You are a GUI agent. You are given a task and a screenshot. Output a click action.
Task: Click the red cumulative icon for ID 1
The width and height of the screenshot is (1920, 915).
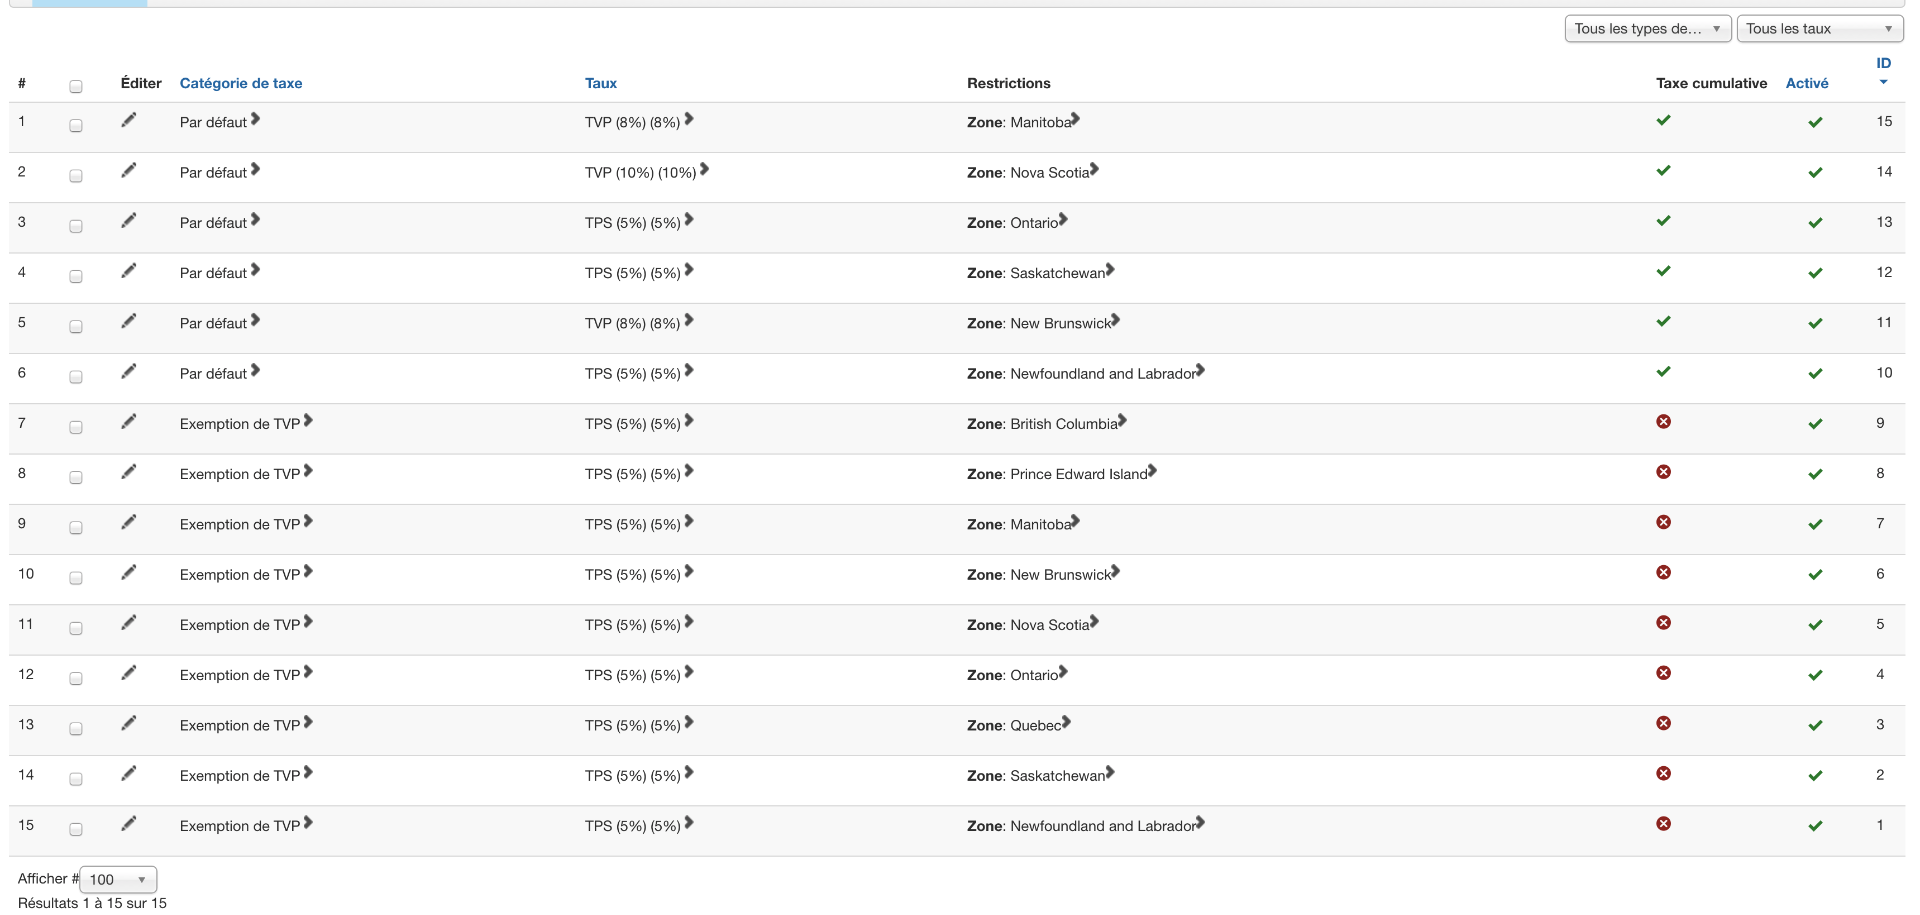point(1663,824)
